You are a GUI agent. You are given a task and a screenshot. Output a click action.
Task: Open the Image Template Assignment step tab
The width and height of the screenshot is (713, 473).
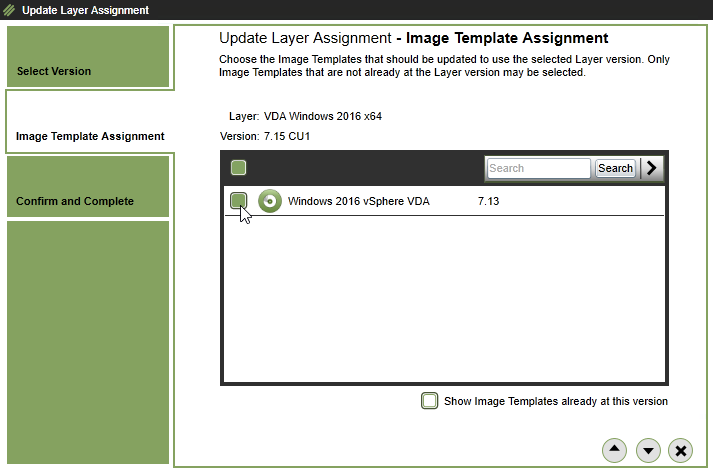click(90, 122)
